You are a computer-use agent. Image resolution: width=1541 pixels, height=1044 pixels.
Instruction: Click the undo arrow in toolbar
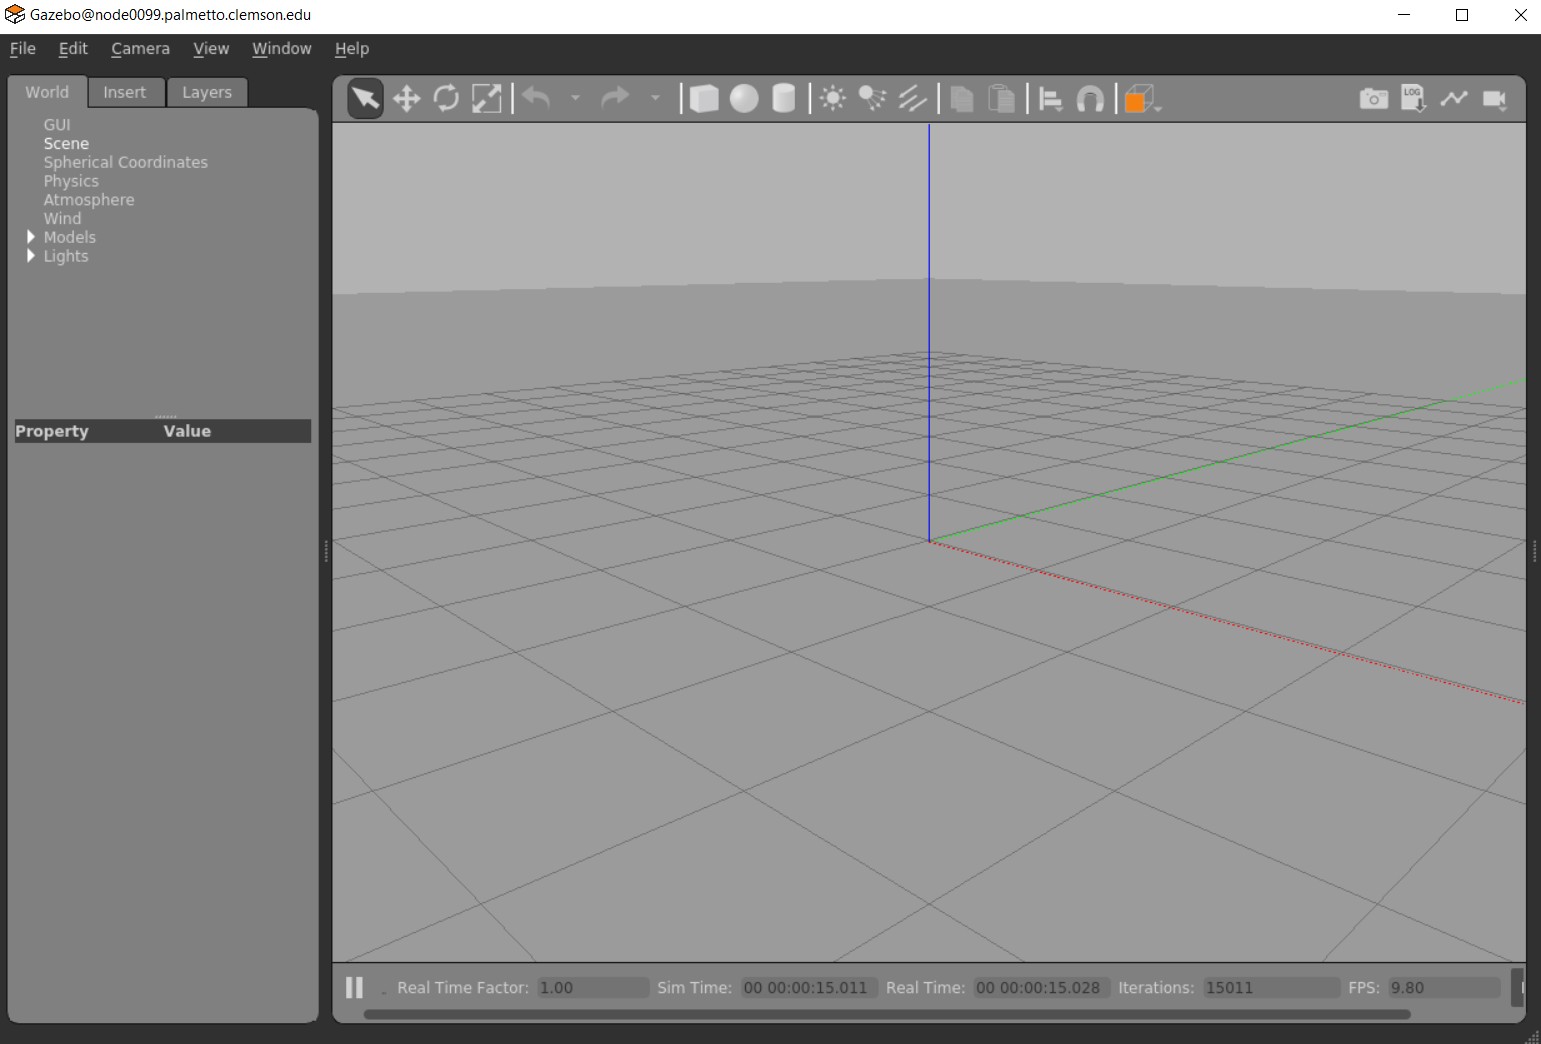tap(537, 98)
